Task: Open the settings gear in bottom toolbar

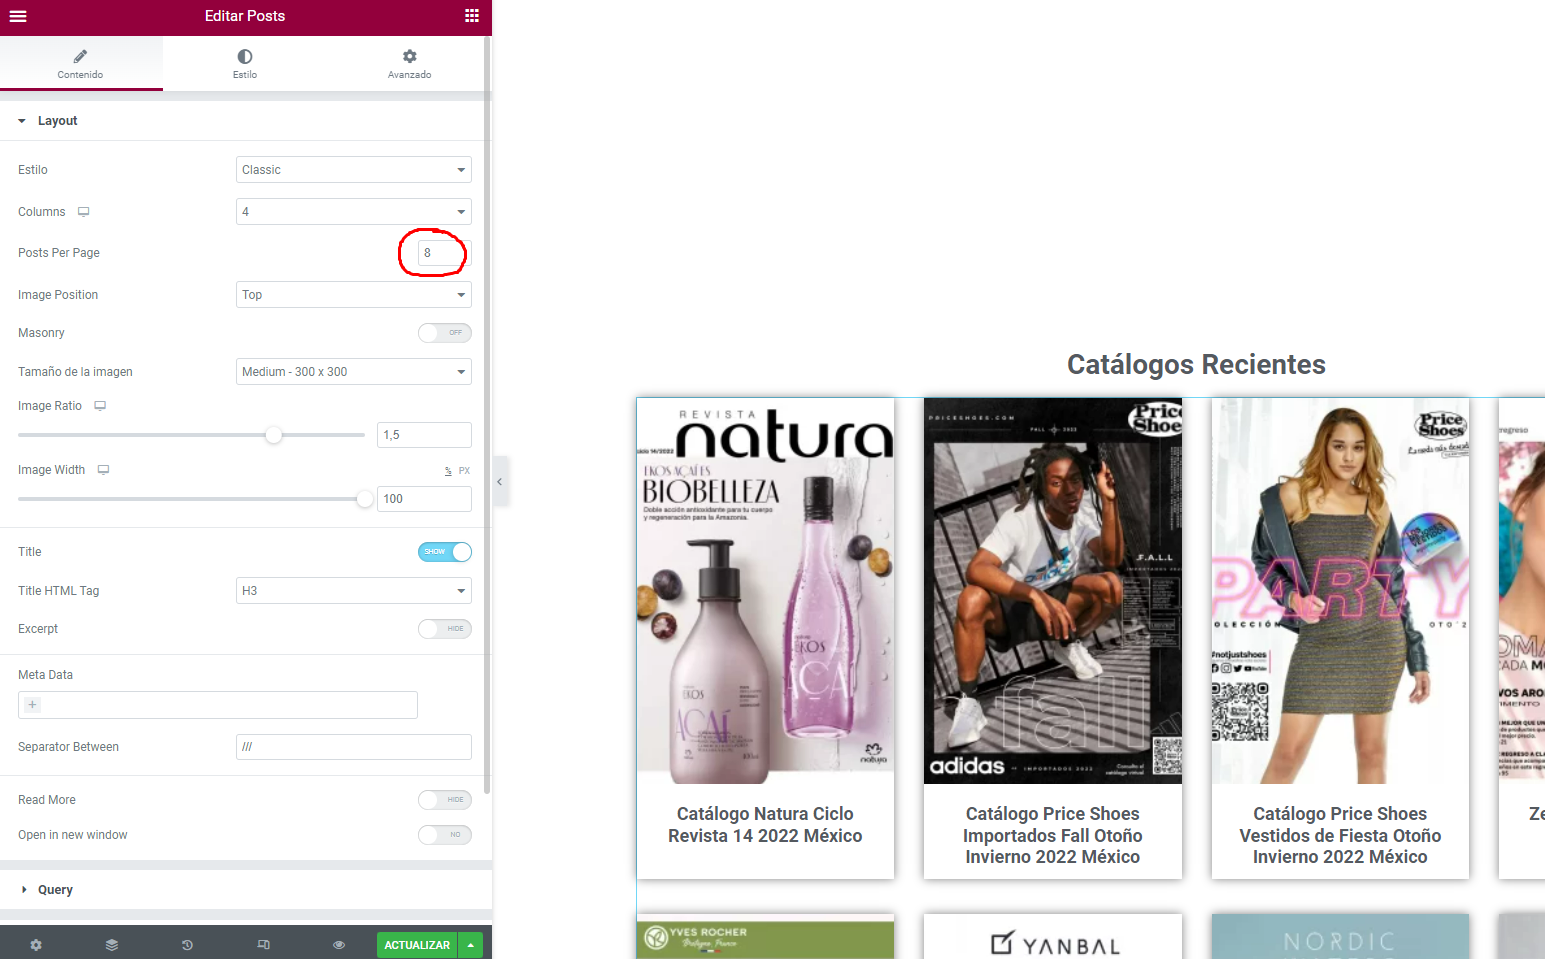Action: click(36, 945)
